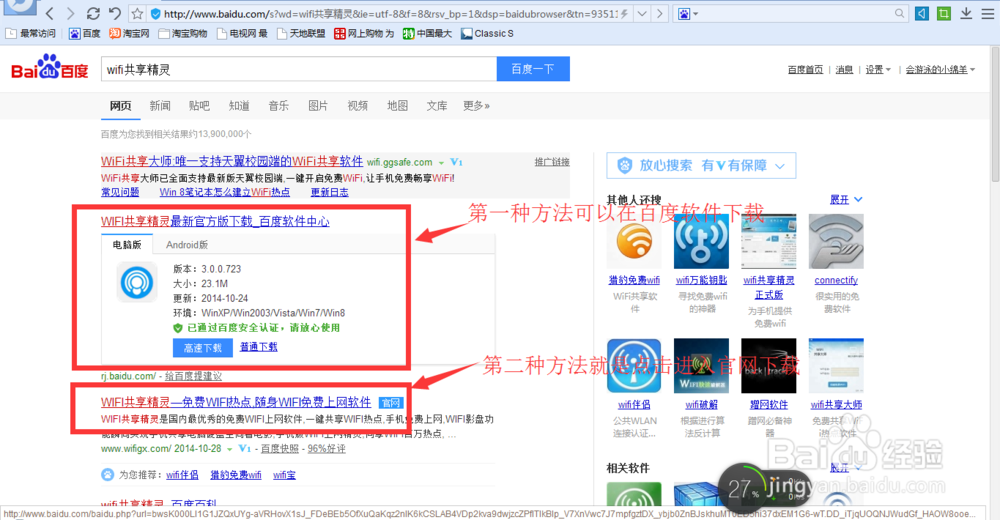Switch to the 图片 tab
The width and height of the screenshot is (1000, 520).
click(318, 106)
